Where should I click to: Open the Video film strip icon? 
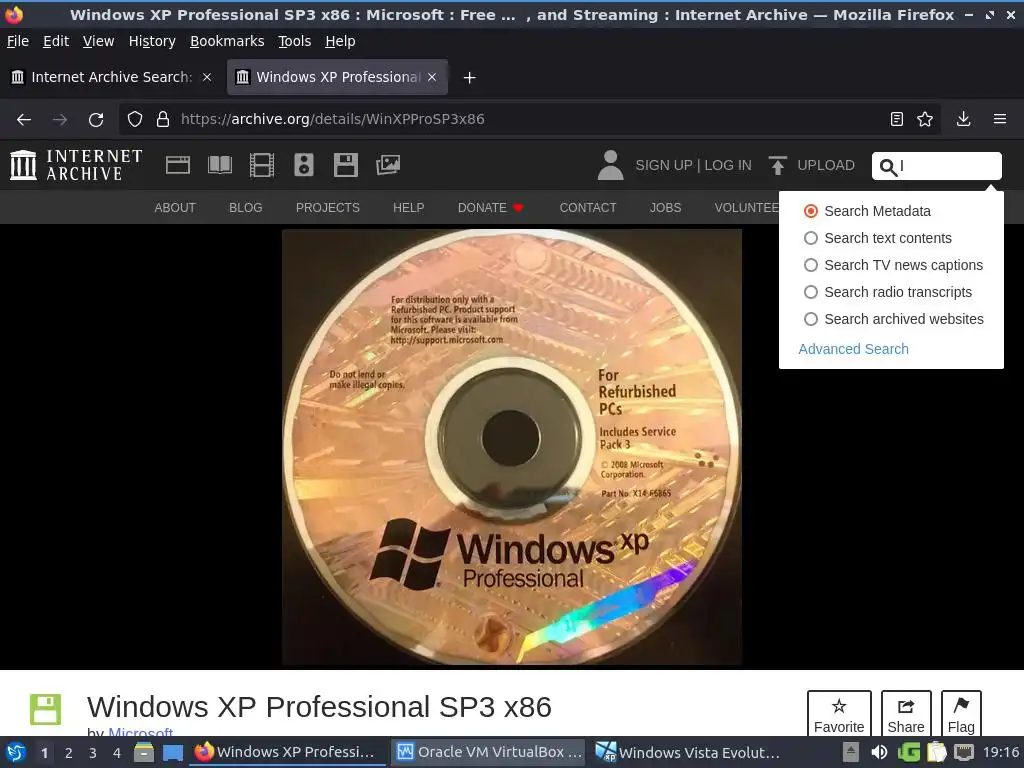coord(262,165)
